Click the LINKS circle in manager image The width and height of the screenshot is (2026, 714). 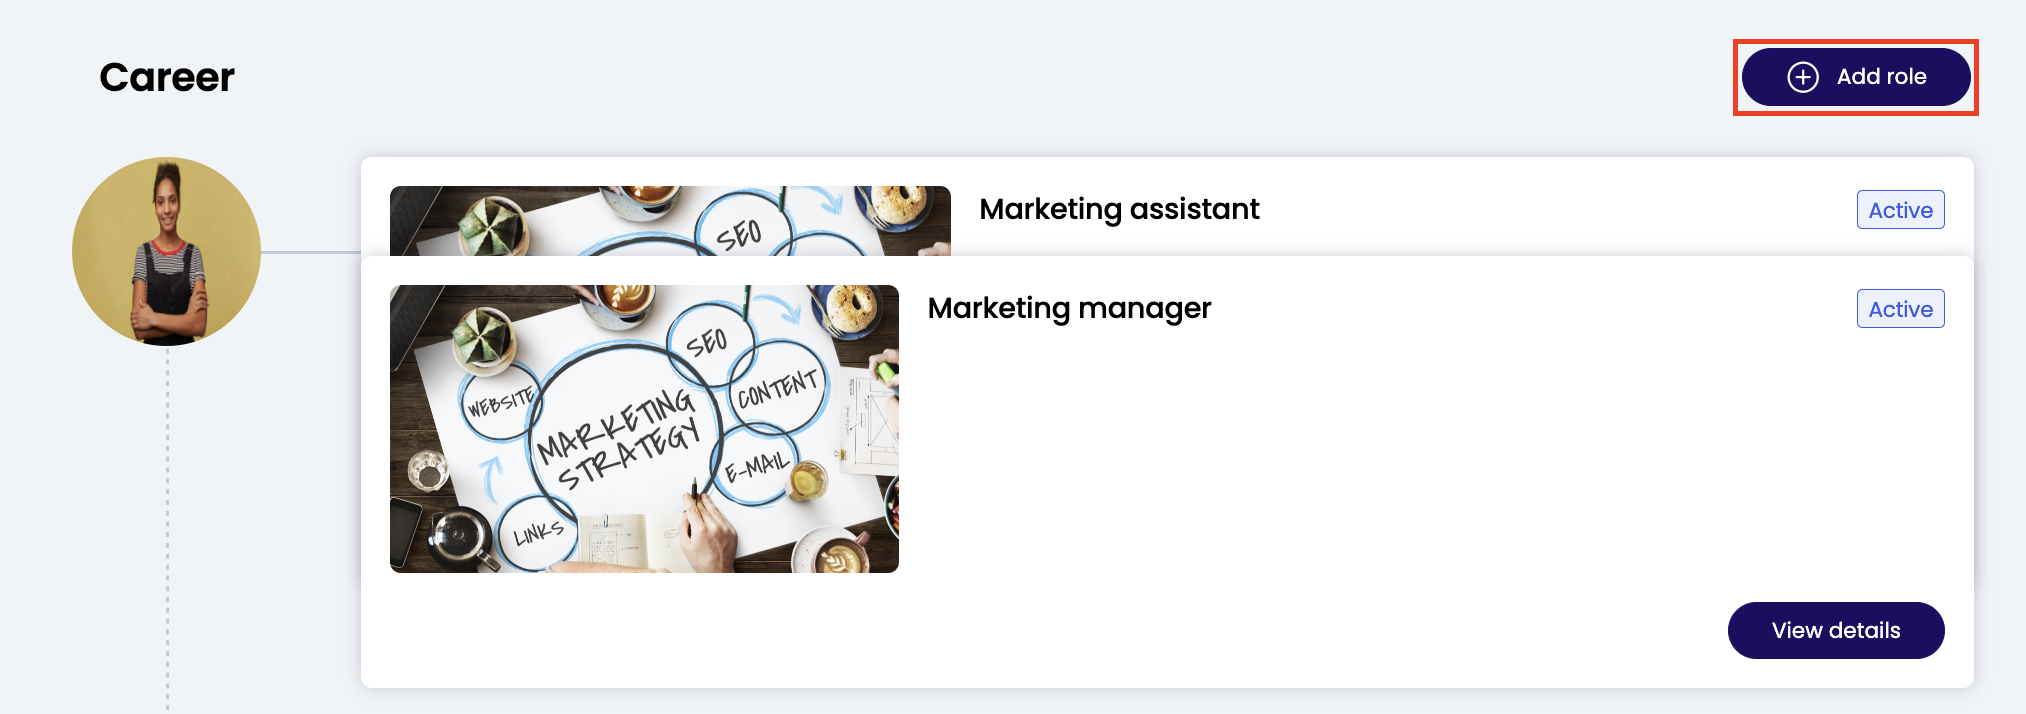(538, 533)
